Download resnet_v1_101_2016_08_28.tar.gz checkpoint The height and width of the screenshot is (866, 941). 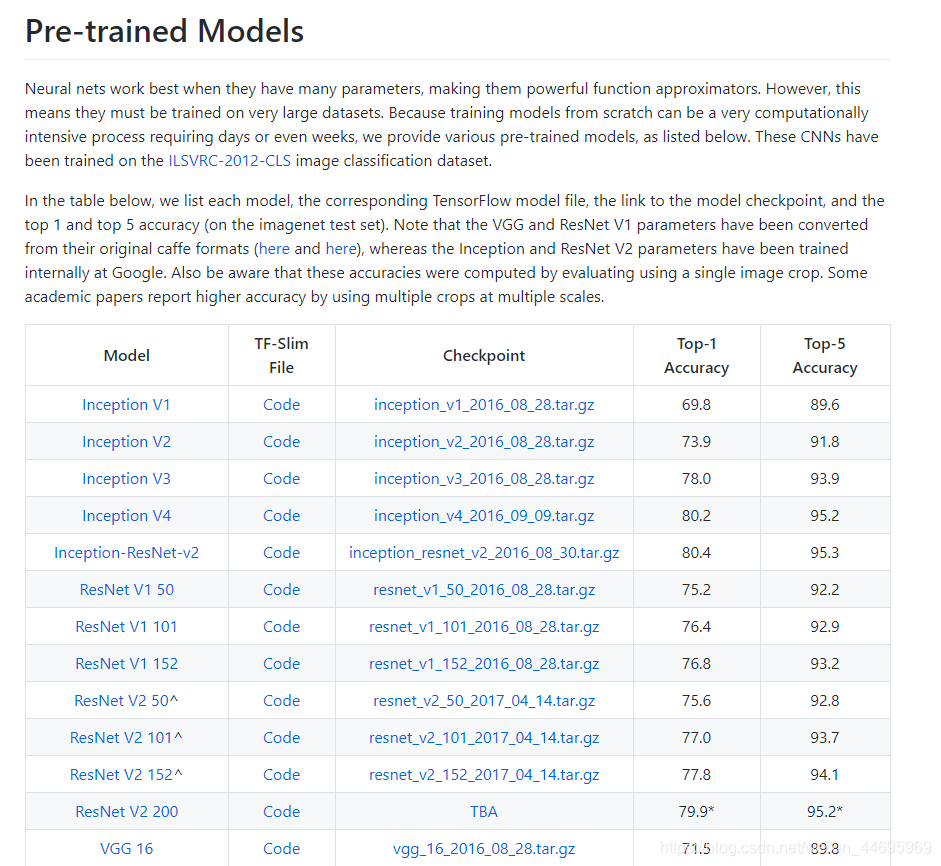(x=484, y=627)
